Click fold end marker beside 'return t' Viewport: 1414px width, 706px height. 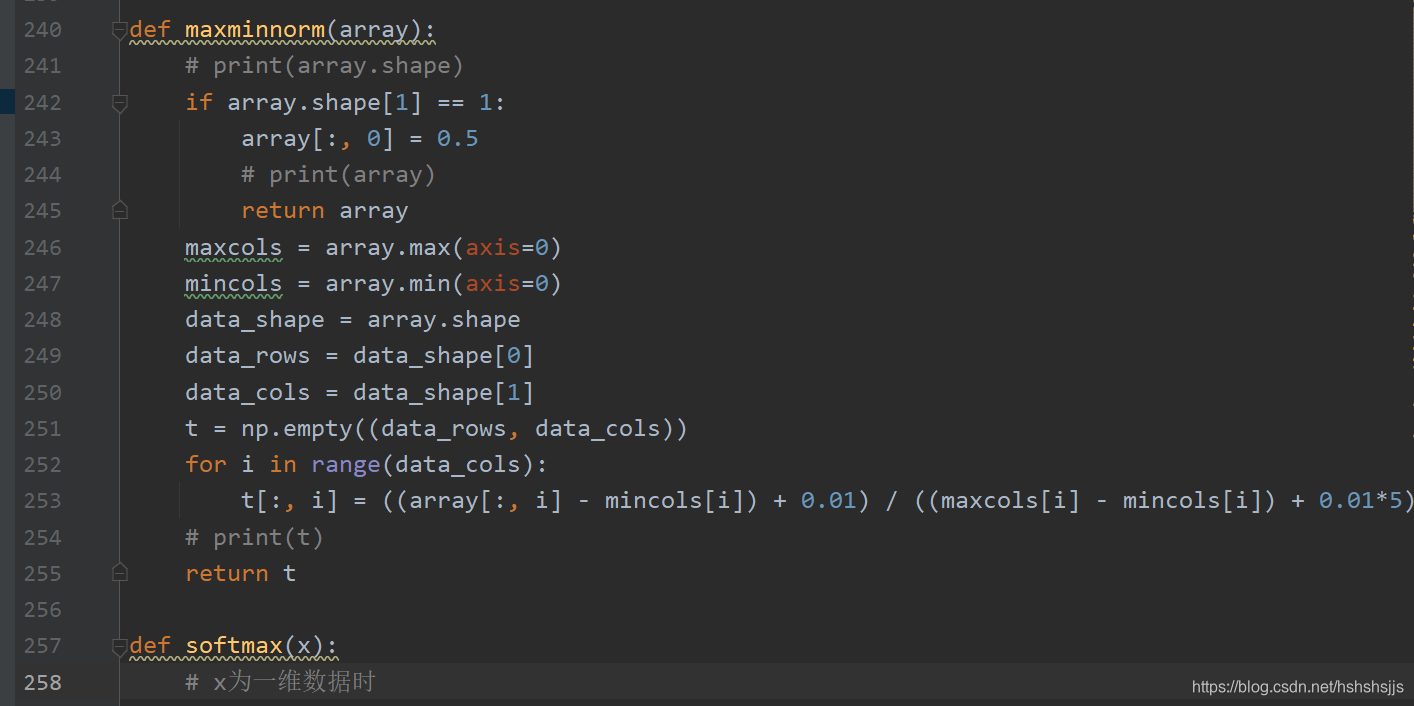click(120, 573)
